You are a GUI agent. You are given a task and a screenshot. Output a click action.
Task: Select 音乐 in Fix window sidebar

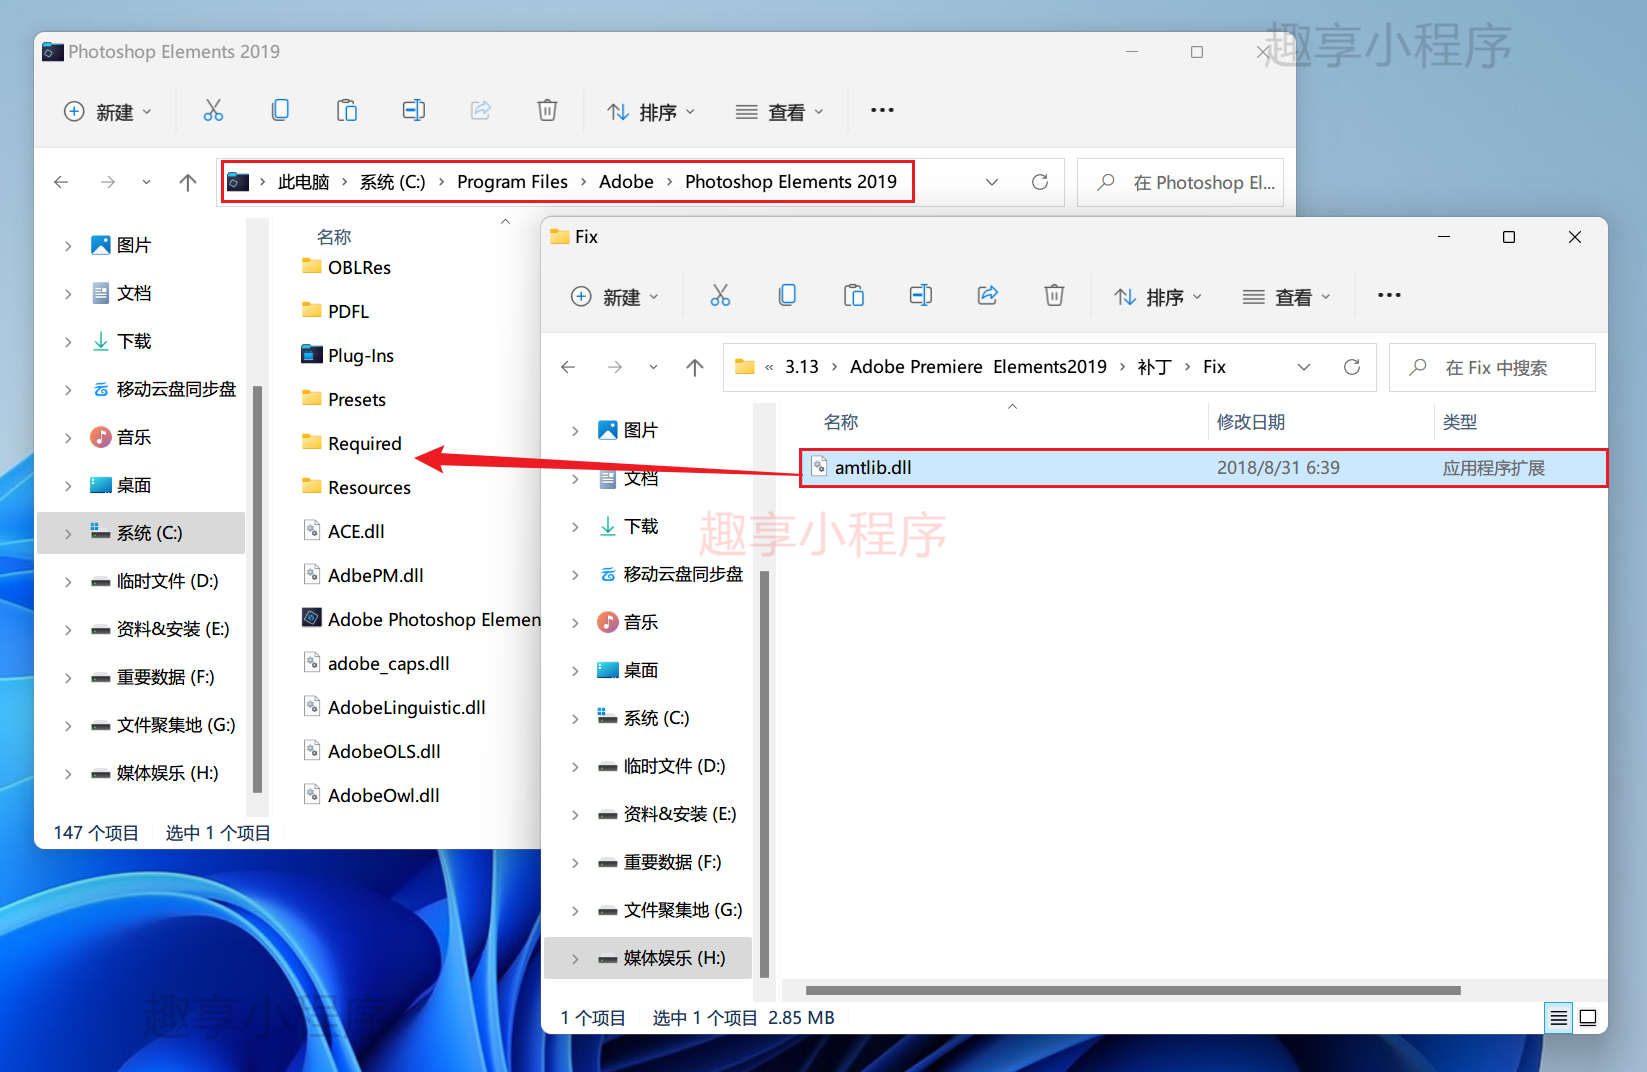pos(640,622)
